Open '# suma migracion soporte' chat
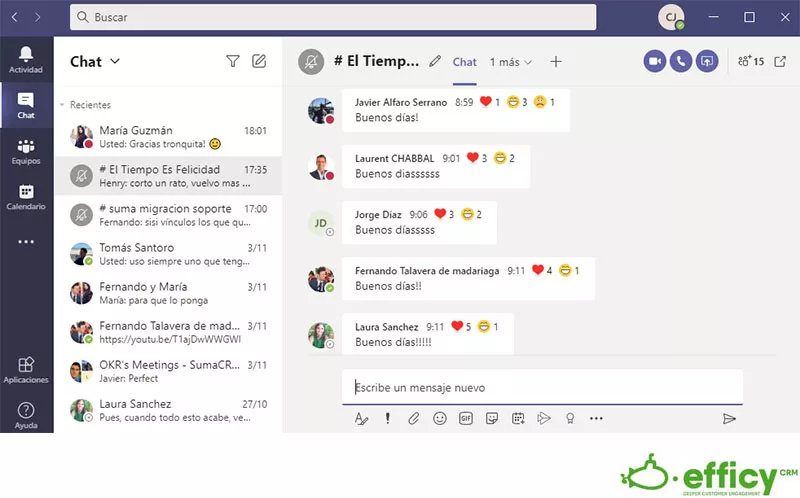The width and height of the screenshot is (800, 498). (168, 215)
